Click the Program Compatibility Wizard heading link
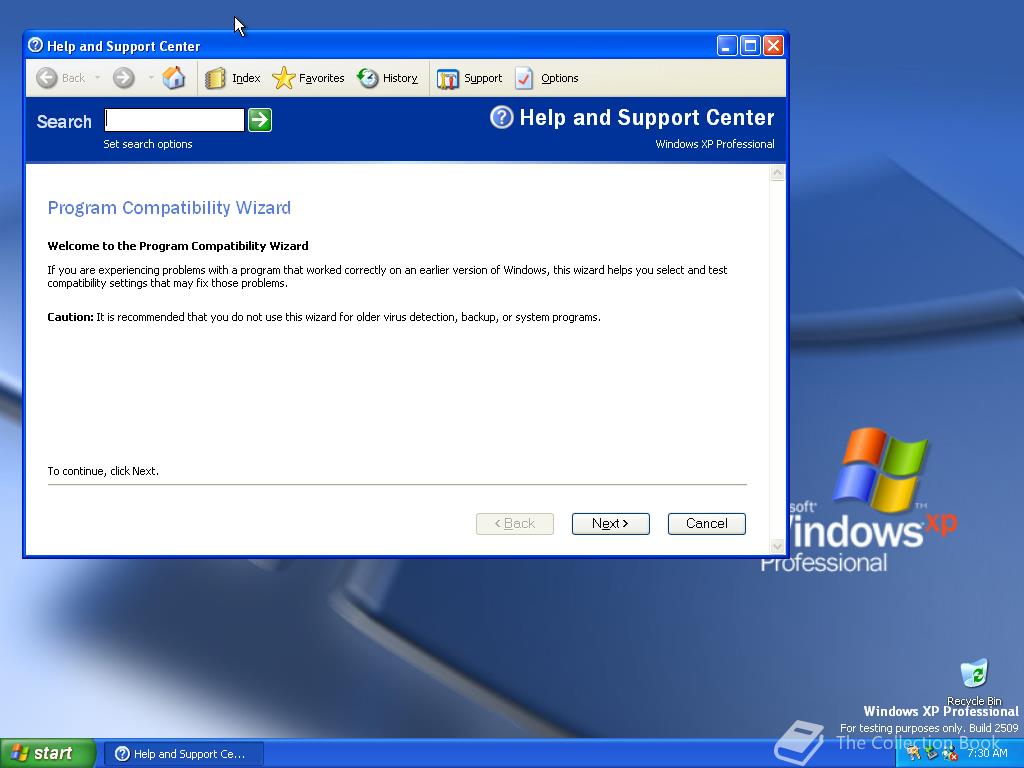1024x768 pixels. point(168,208)
